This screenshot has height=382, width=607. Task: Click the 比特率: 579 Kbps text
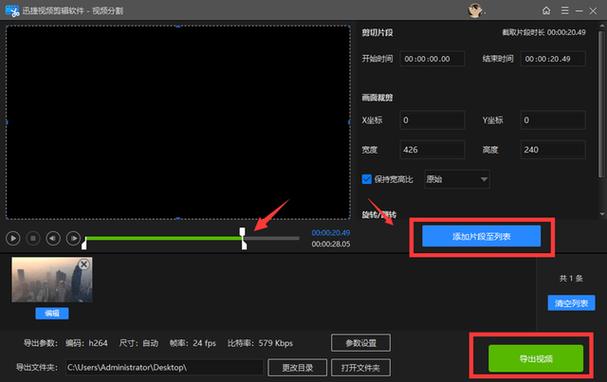[x=260, y=343]
